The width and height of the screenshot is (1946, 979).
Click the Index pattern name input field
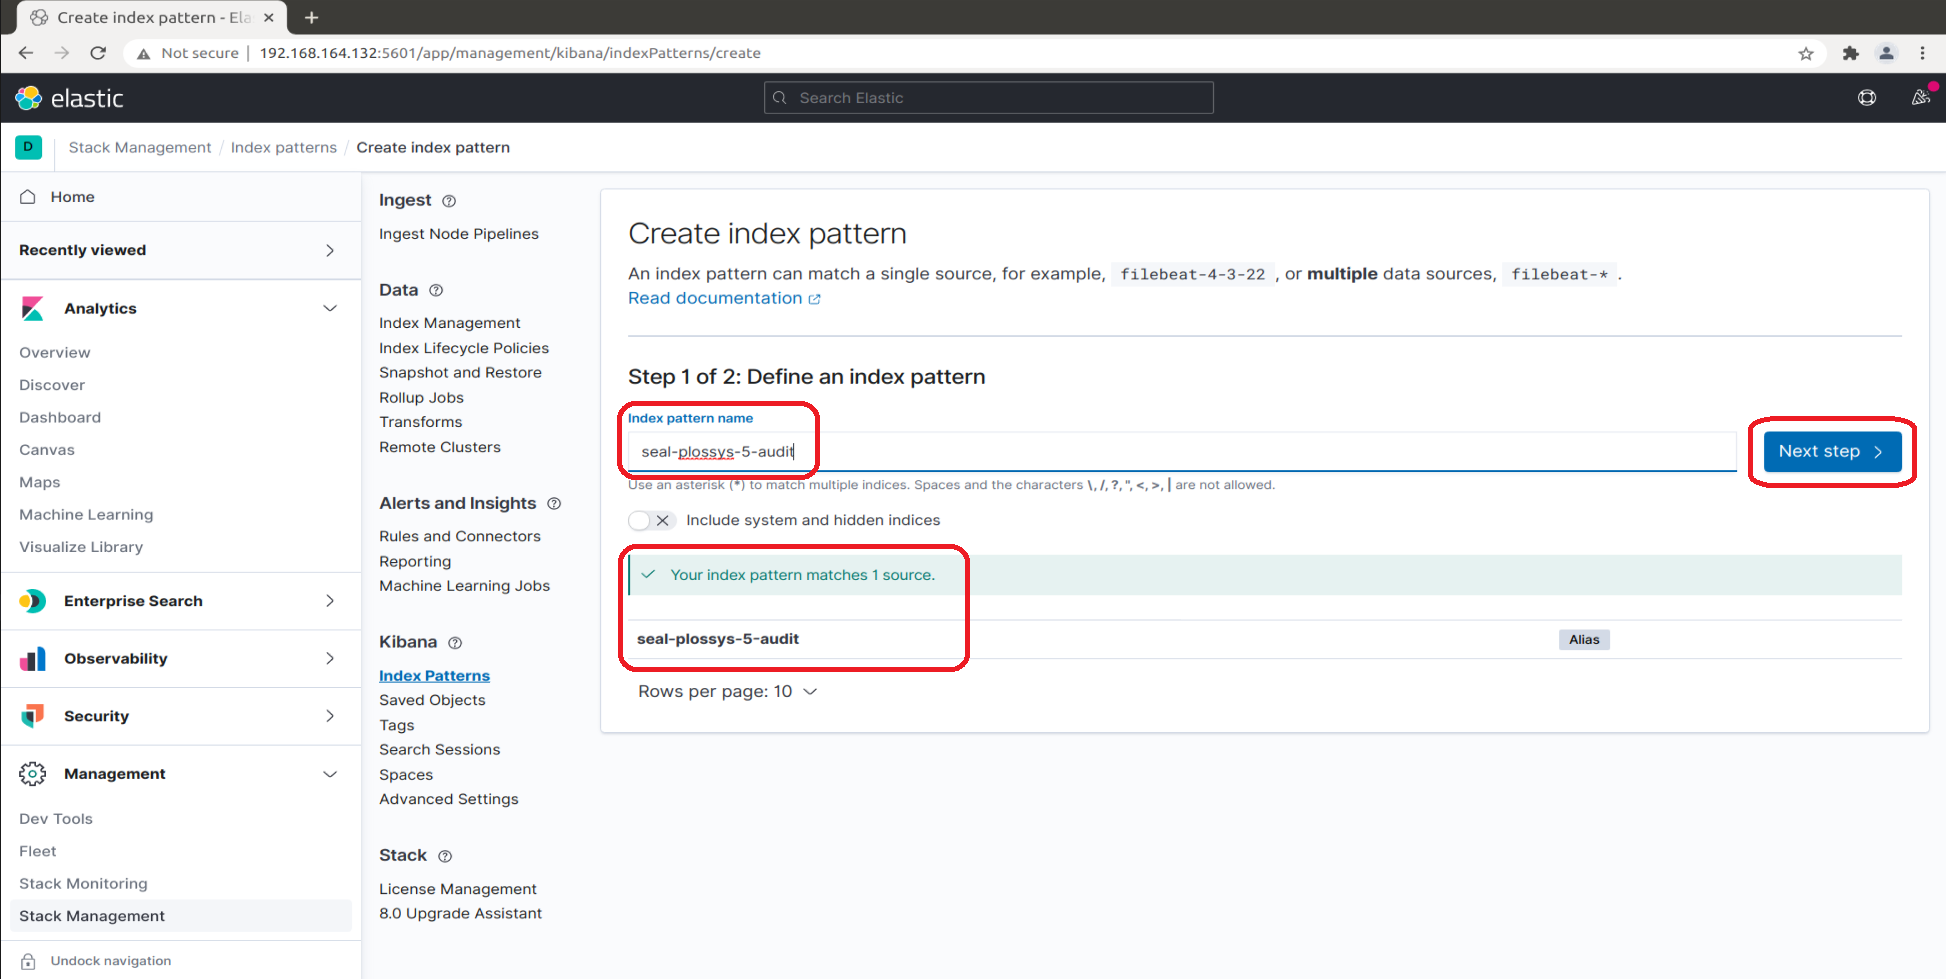[1180, 452]
